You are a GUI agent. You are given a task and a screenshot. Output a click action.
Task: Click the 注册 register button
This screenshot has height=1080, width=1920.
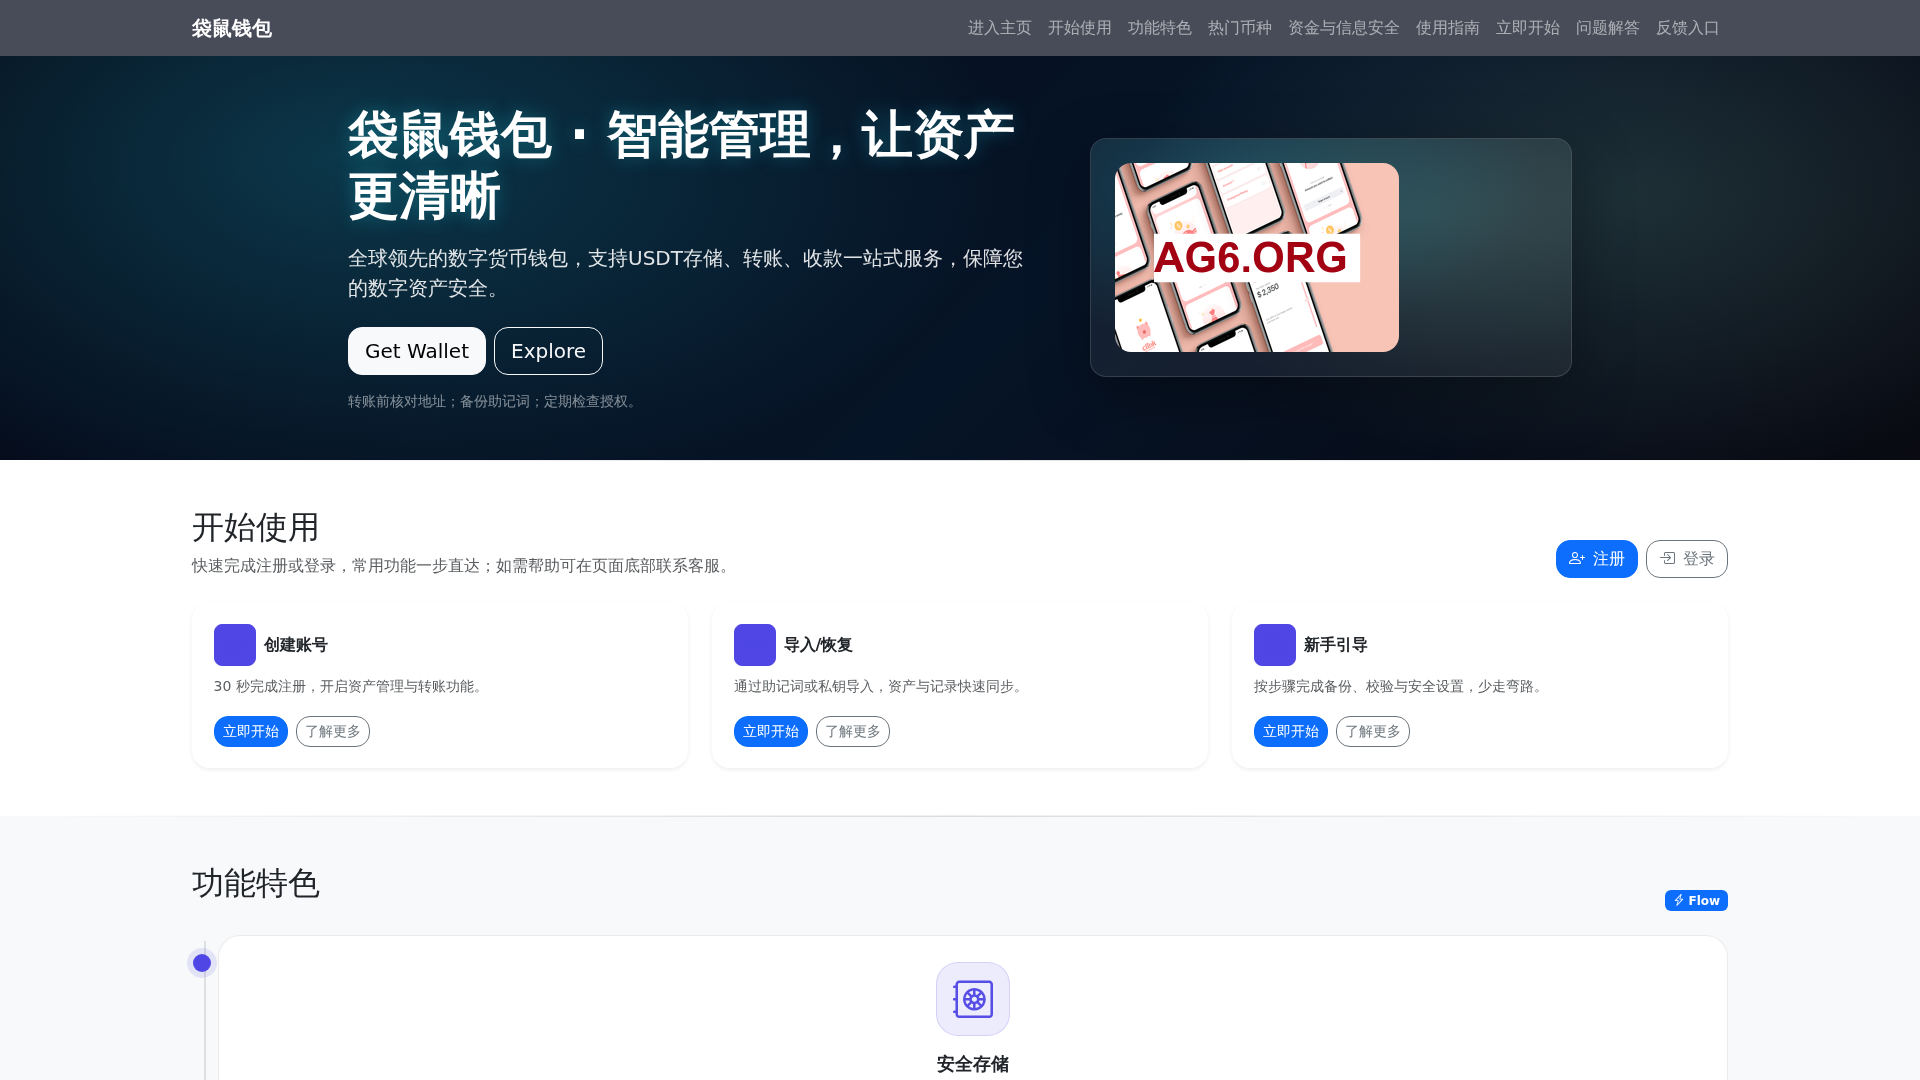point(1596,559)
